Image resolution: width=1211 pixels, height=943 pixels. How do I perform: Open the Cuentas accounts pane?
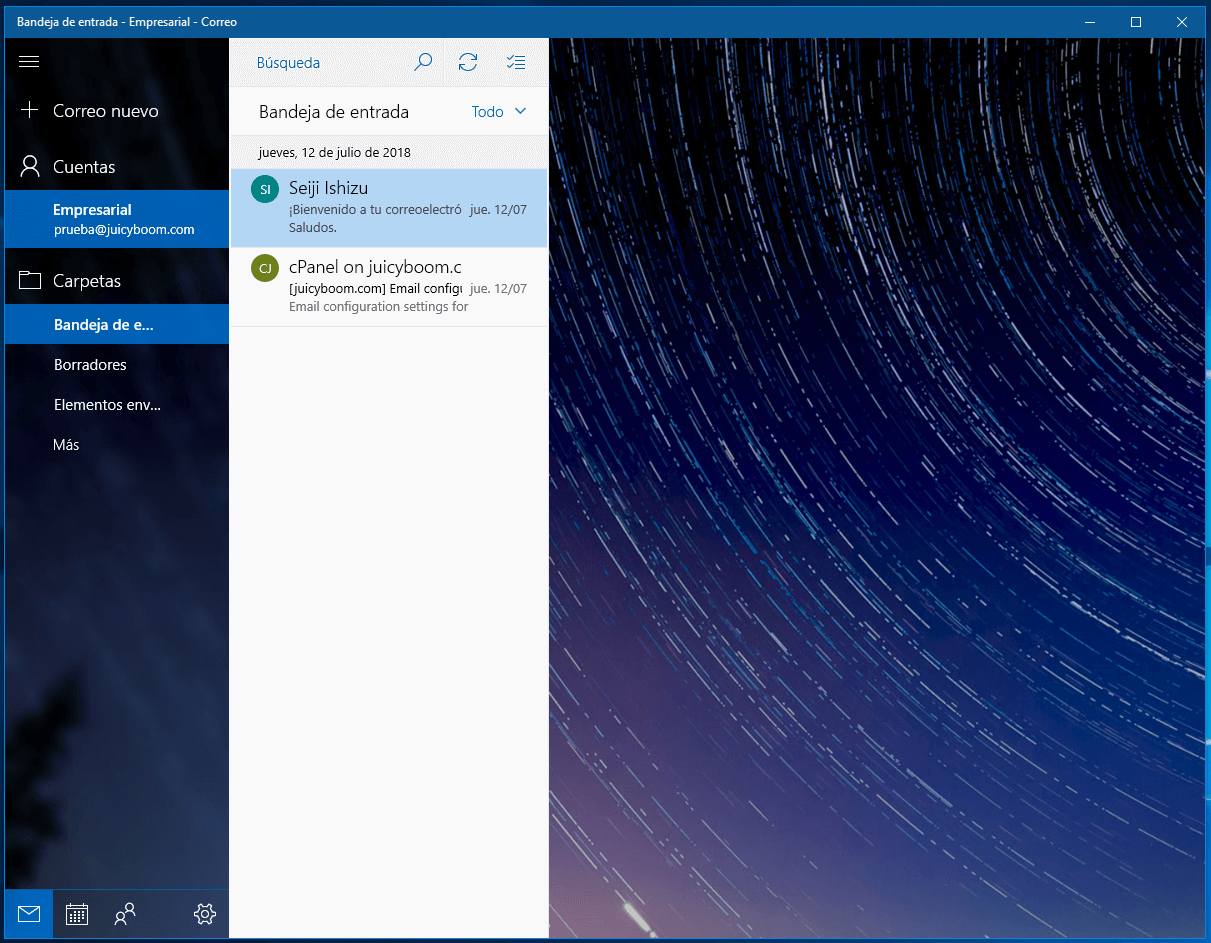[x=84, y=167]
